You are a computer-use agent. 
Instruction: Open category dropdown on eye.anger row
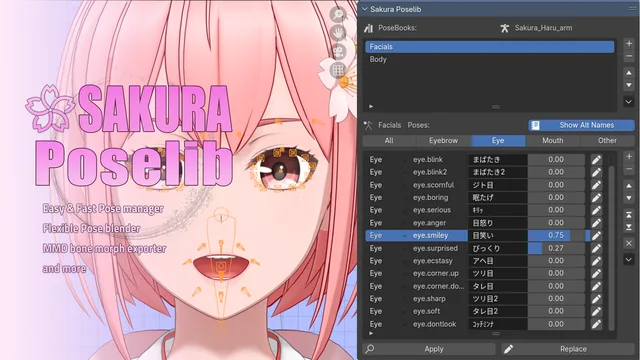coord(404,223)
